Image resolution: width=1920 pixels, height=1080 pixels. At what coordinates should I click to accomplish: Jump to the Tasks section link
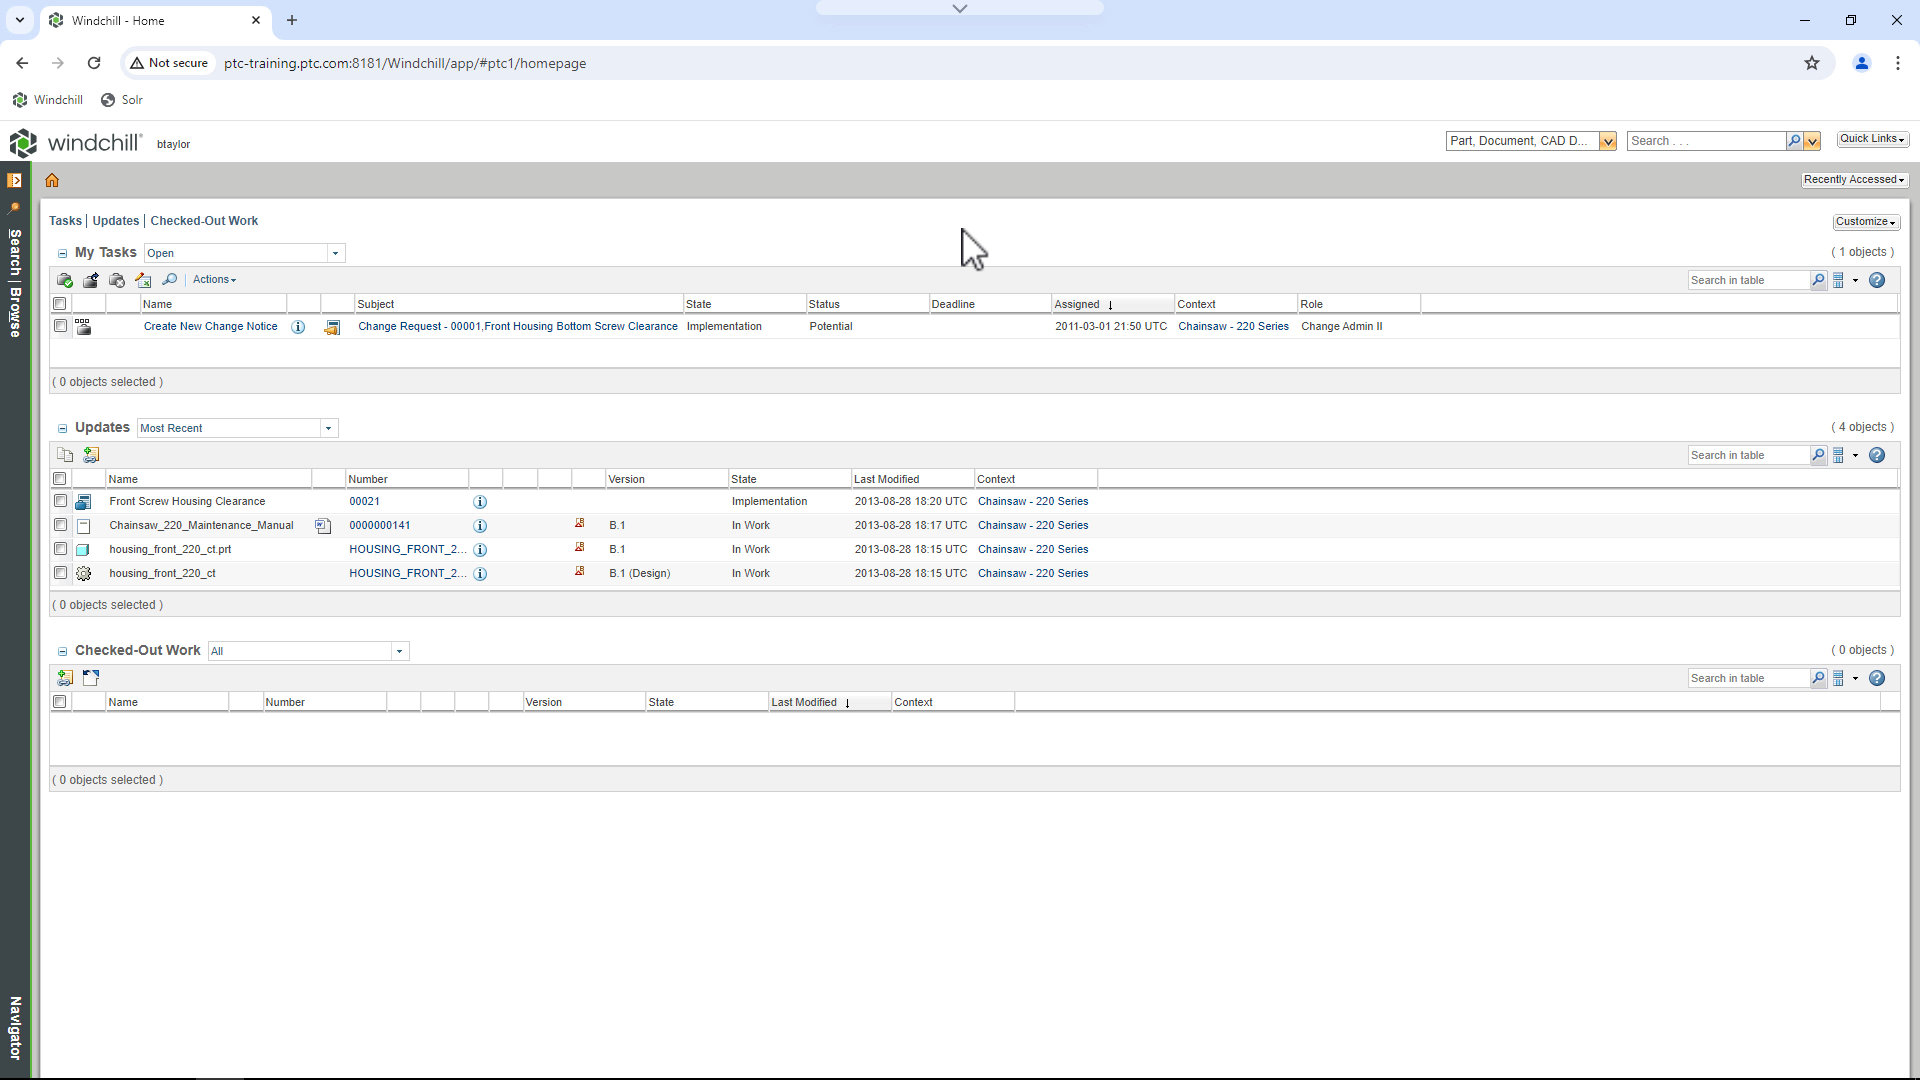tap(65, 221)
